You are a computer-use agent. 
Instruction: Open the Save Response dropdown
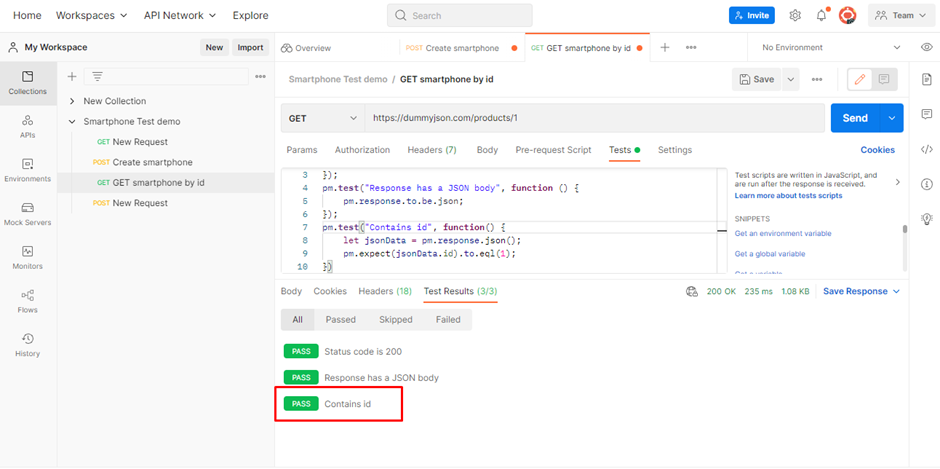861,291
